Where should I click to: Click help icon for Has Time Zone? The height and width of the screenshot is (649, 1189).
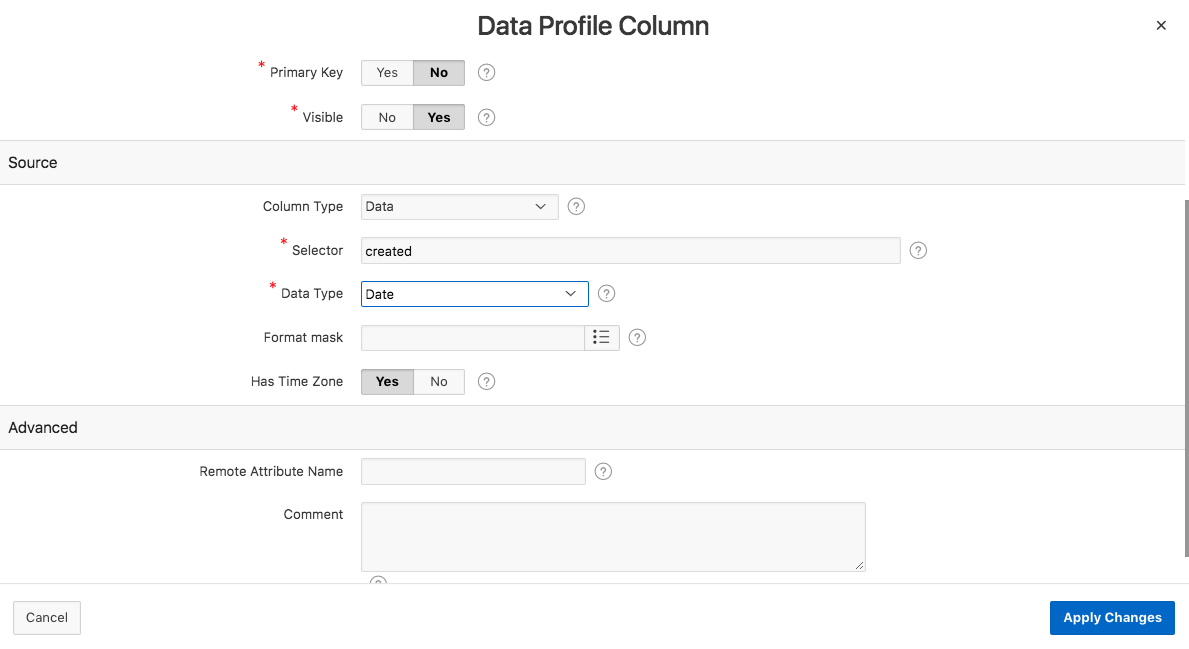pyautogui.click(x=487, y=382)
